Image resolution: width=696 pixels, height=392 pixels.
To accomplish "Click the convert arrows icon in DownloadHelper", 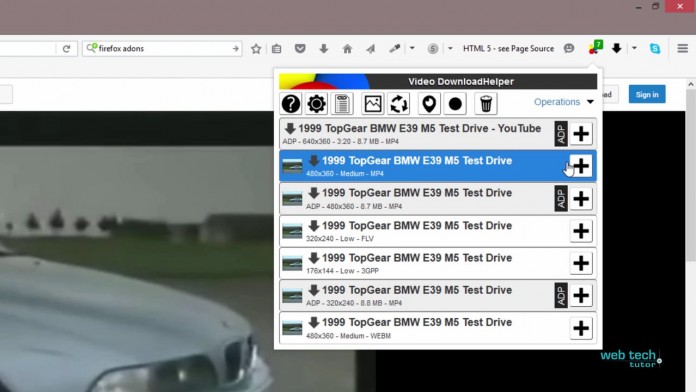I will coord(399,104).
